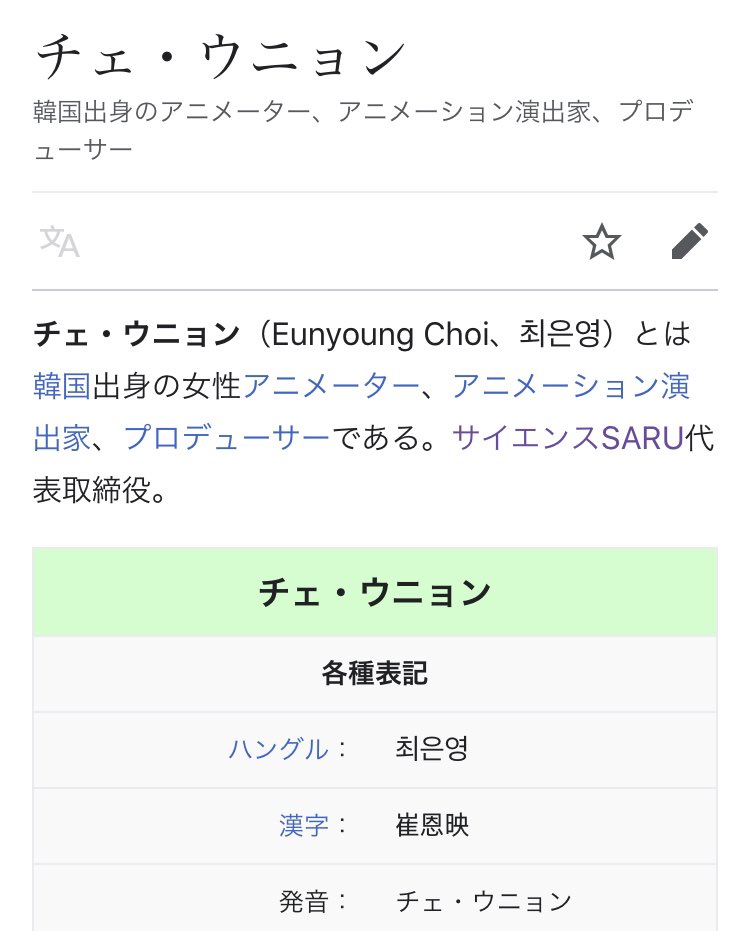Tap the hanja value 崔恩映
The height and width of the screenshot is (931, 750).
pos(432,825)
